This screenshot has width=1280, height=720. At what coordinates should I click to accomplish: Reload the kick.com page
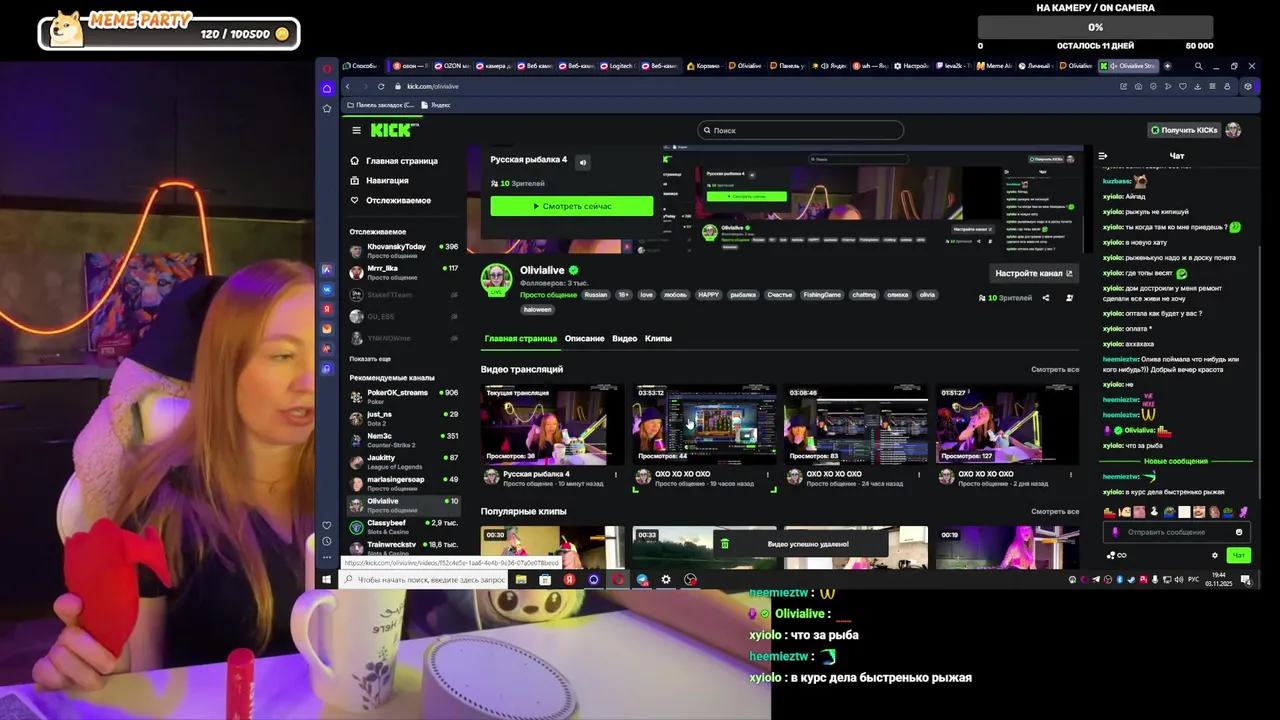pos(381,86)
